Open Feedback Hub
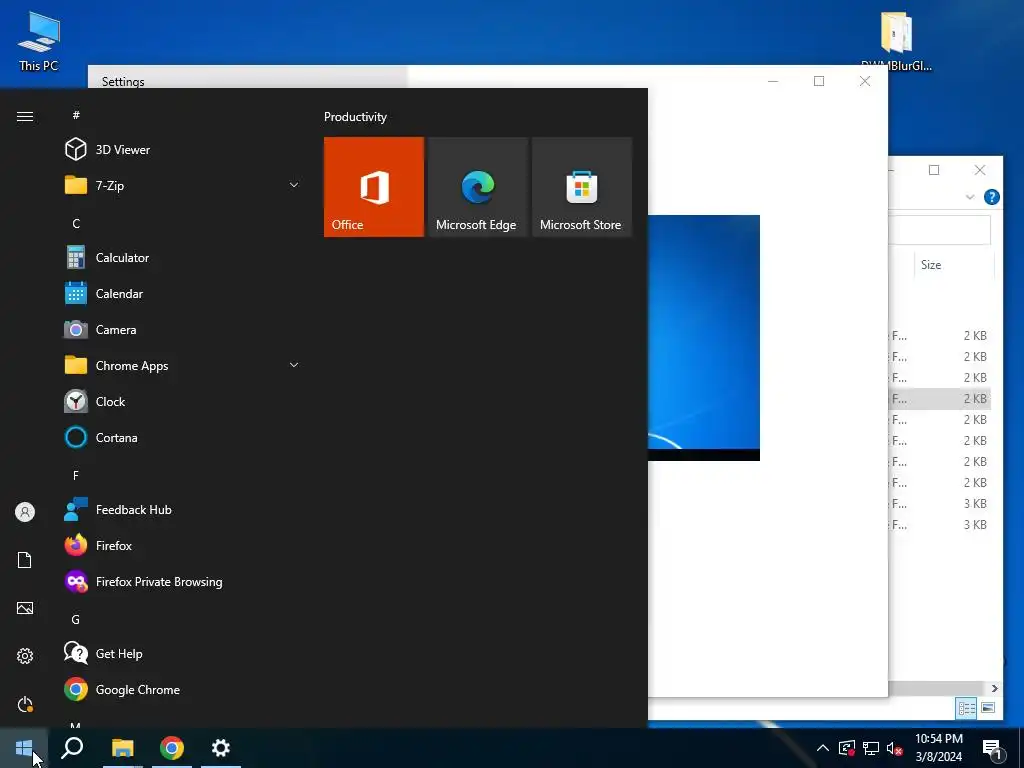The image size is (1024, 768). 183,509
